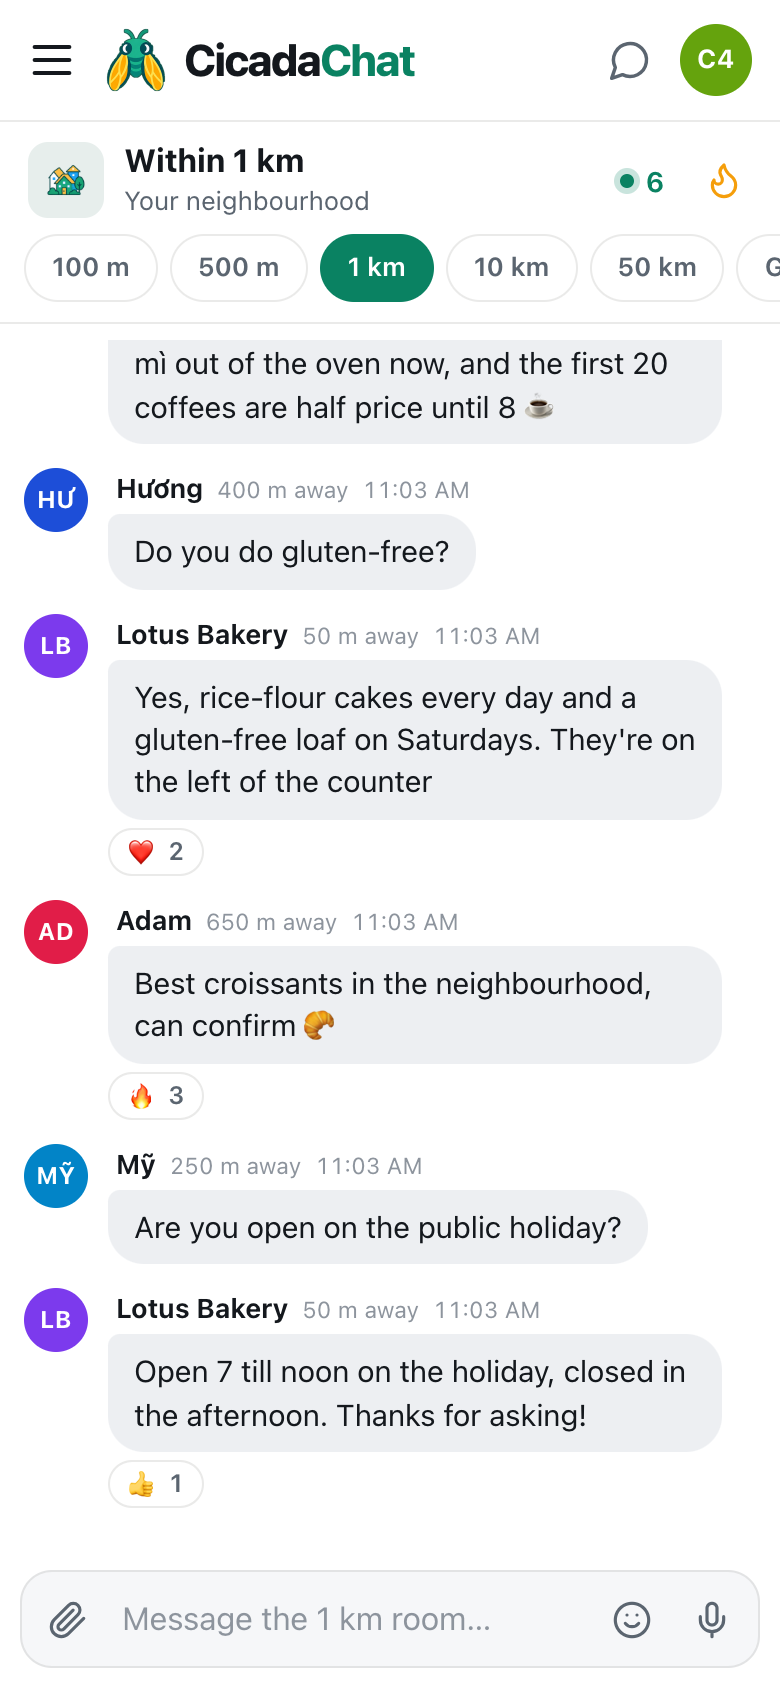Click the paperclip attach icon

click(68, 1619)
